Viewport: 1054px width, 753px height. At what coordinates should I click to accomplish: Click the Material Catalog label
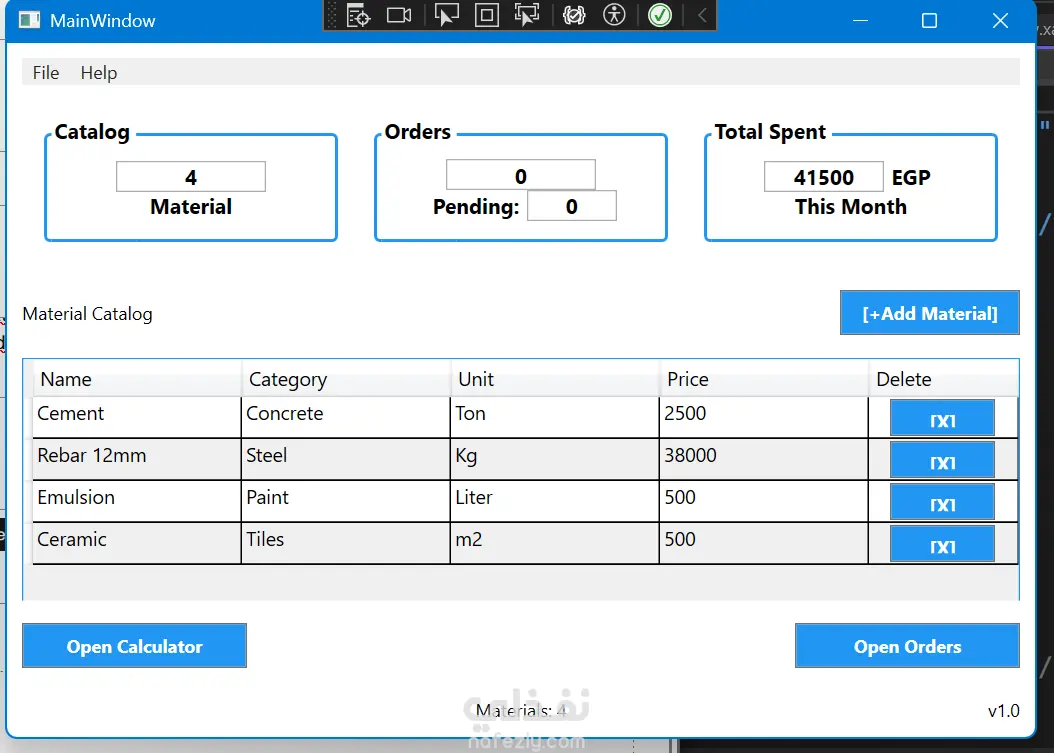tap(87, 314)
